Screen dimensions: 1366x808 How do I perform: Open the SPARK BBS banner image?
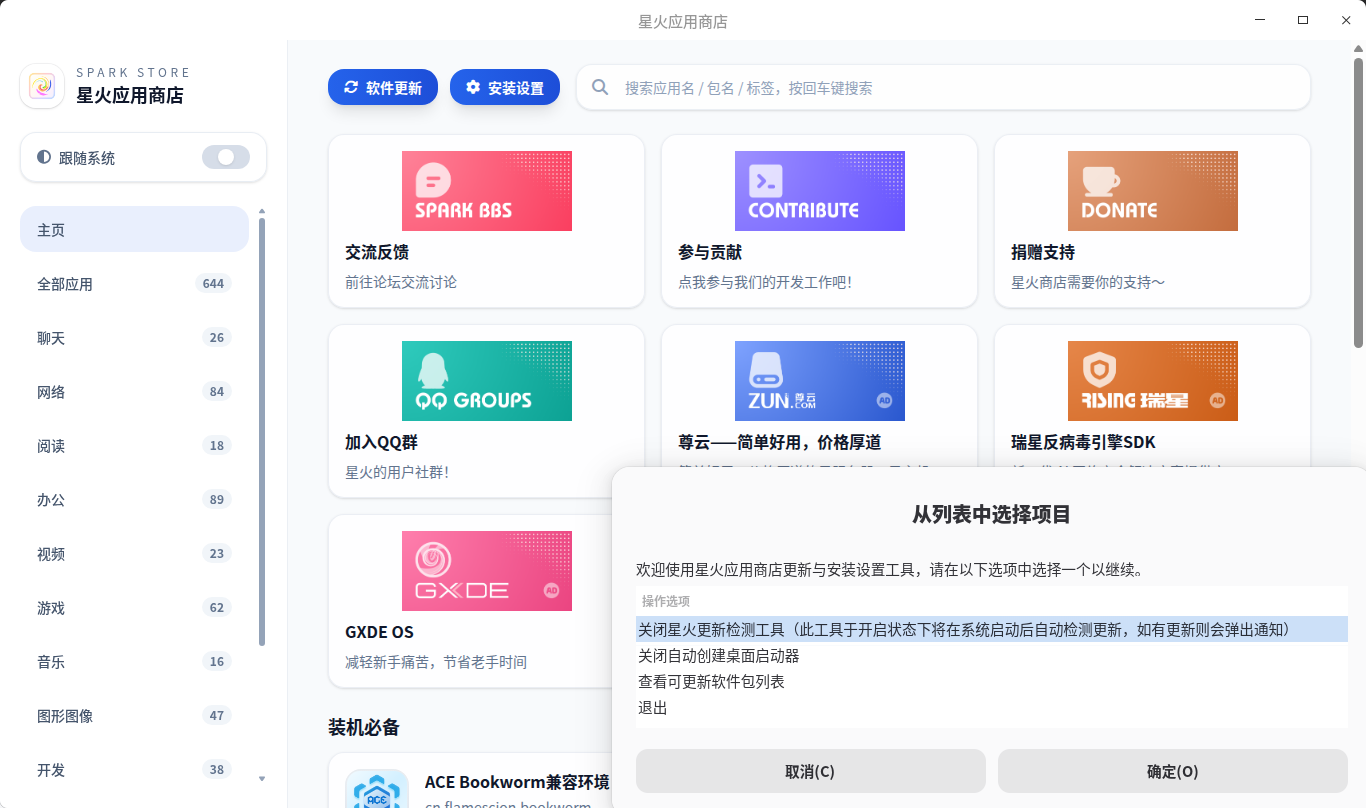(487, 191)
